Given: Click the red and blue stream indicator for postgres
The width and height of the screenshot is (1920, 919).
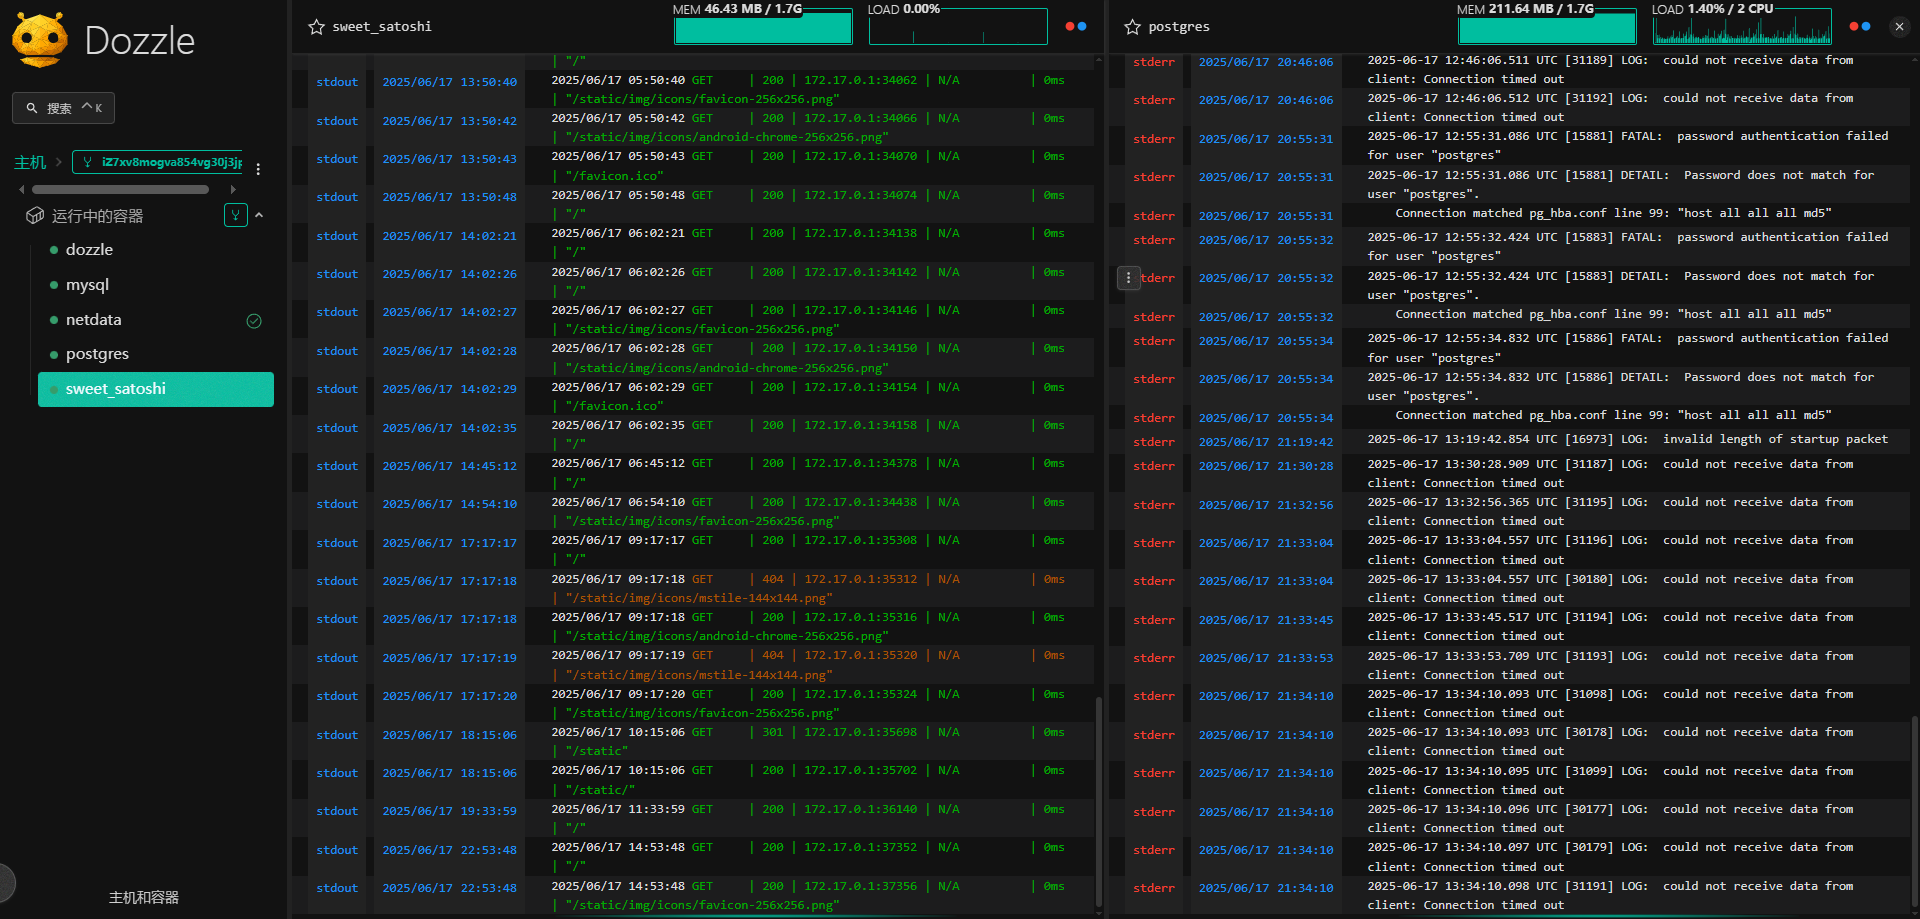Looking at the screenshot, I should click(1860, 27).
